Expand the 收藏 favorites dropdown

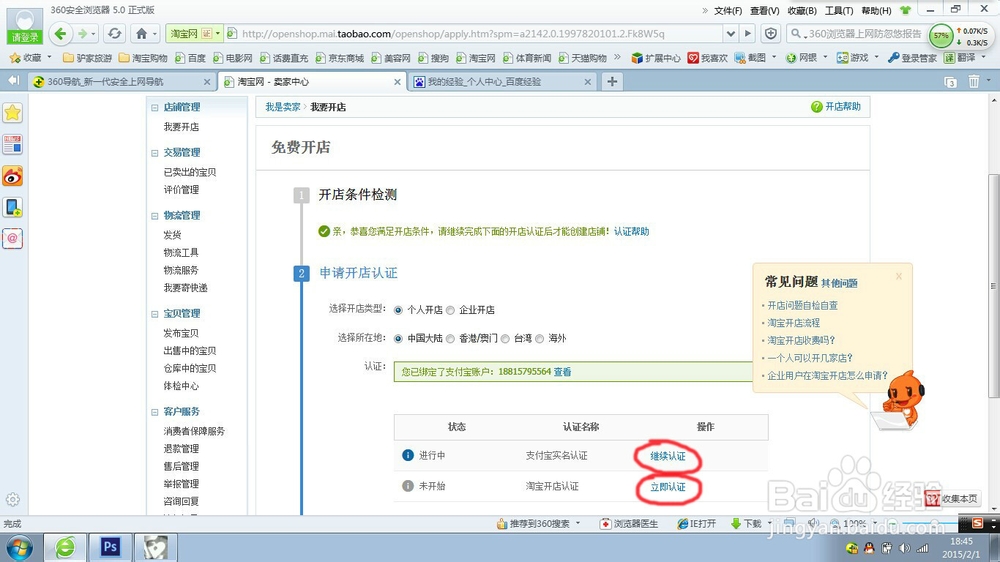point(49,57)
